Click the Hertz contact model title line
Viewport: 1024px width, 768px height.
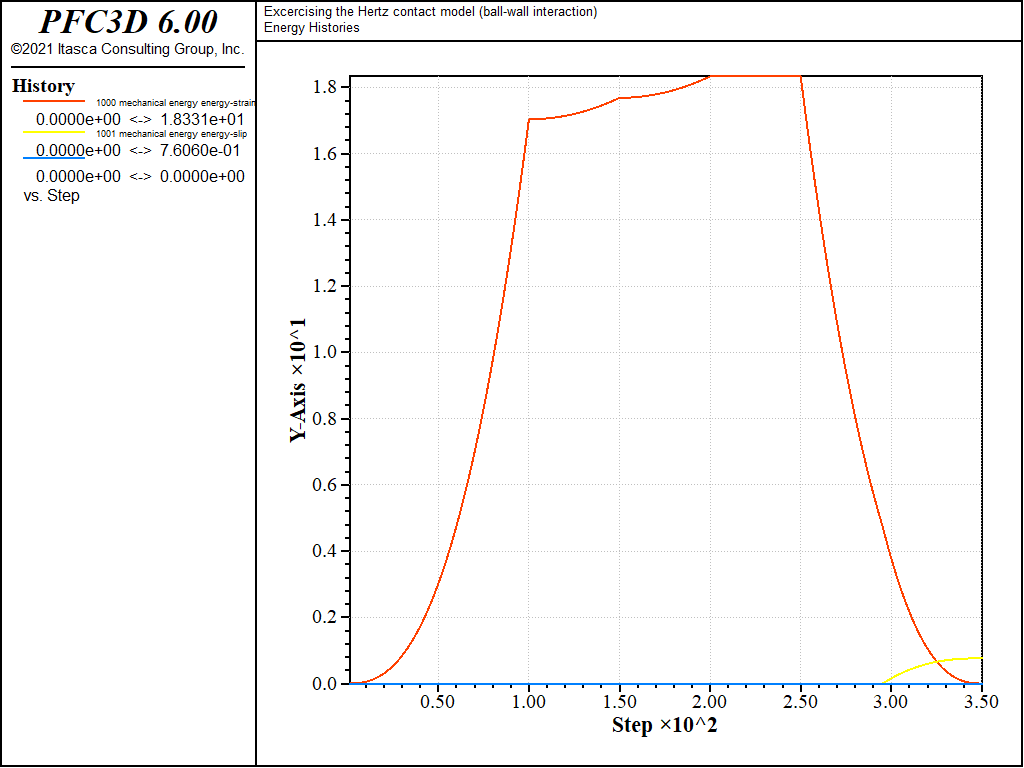click(x=430, y=11)
